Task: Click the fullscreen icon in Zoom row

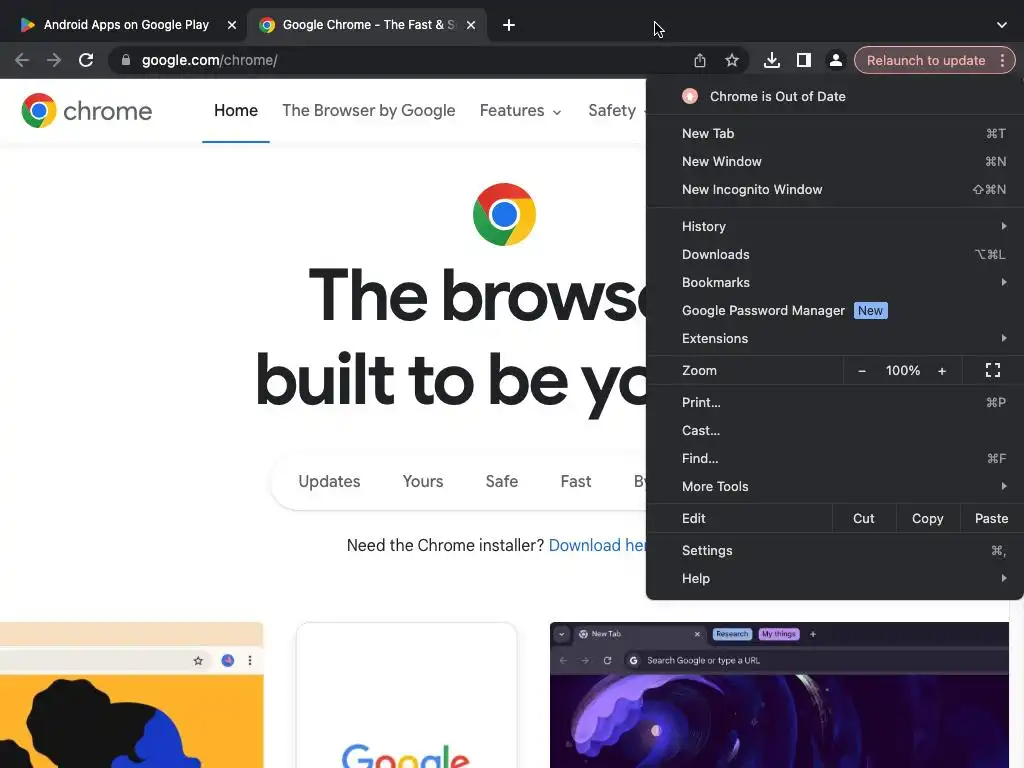Action: [x=993, y=370]
